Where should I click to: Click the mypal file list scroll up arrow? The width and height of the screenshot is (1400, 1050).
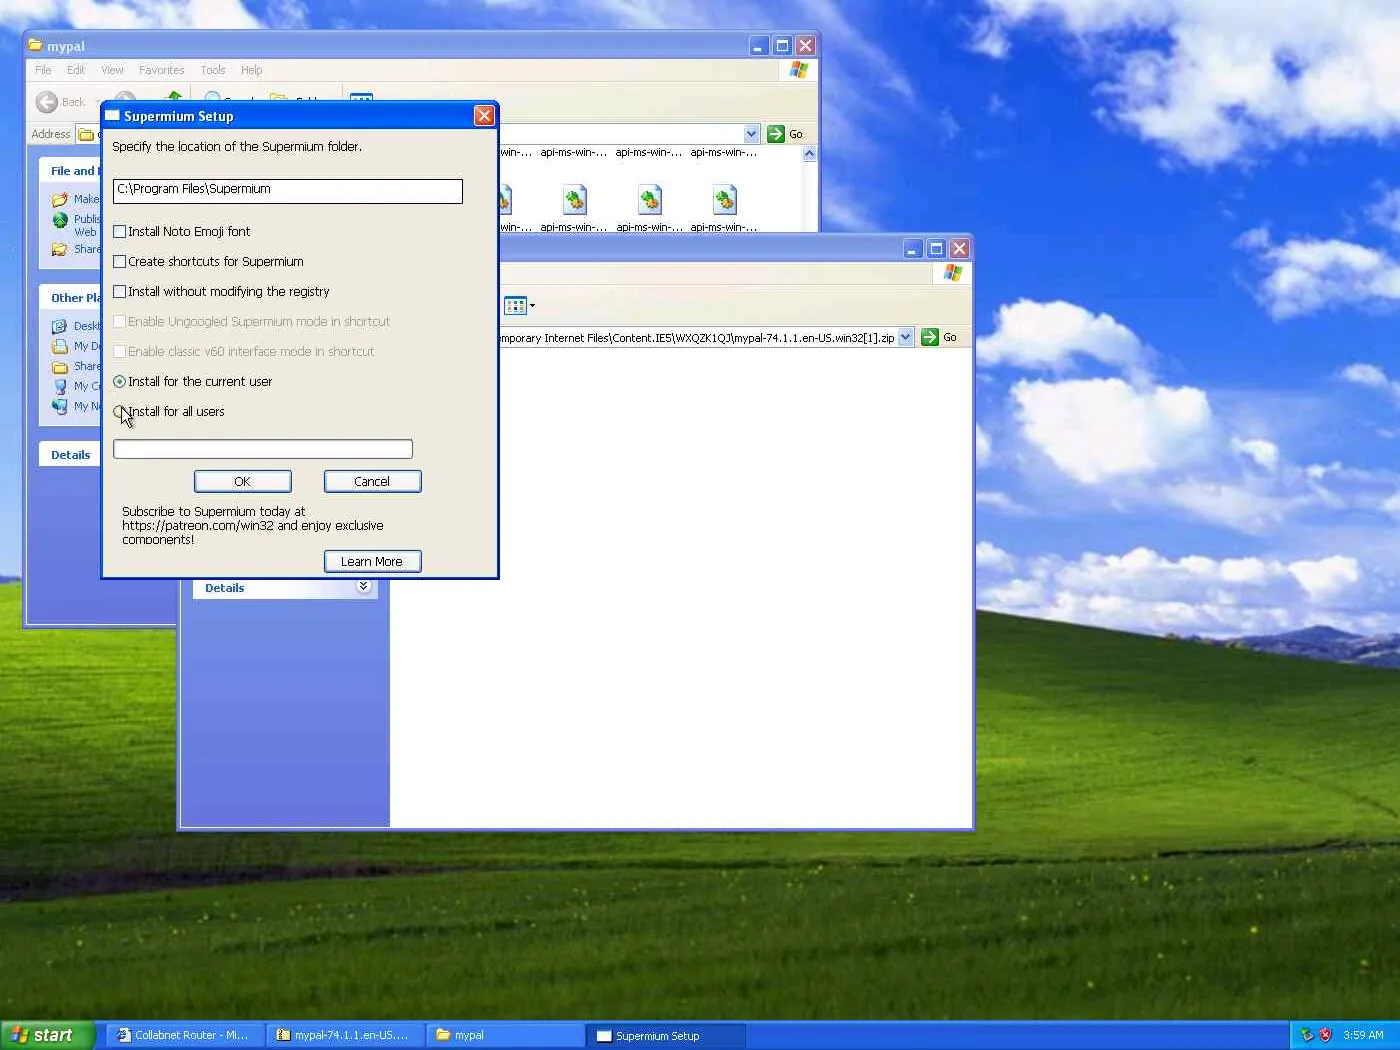click(809, 154)
